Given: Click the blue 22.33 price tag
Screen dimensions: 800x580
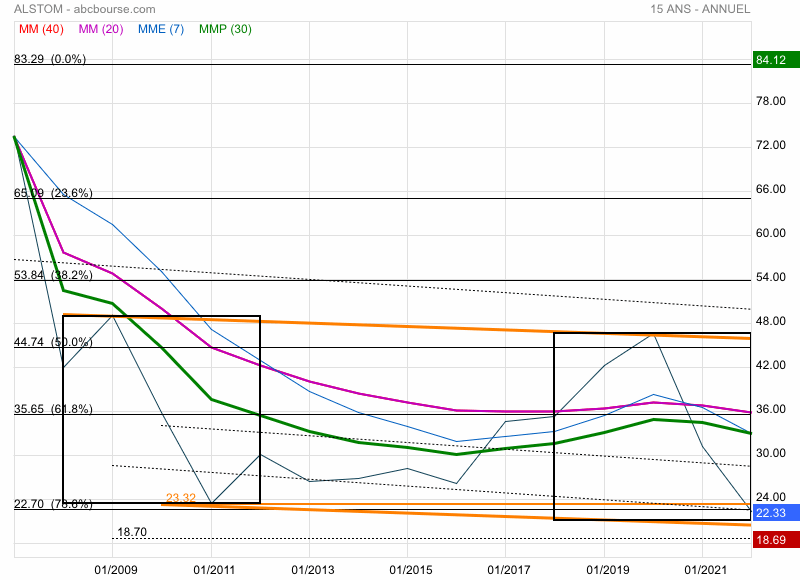Looking at the screenshot, I should point(776,513).
